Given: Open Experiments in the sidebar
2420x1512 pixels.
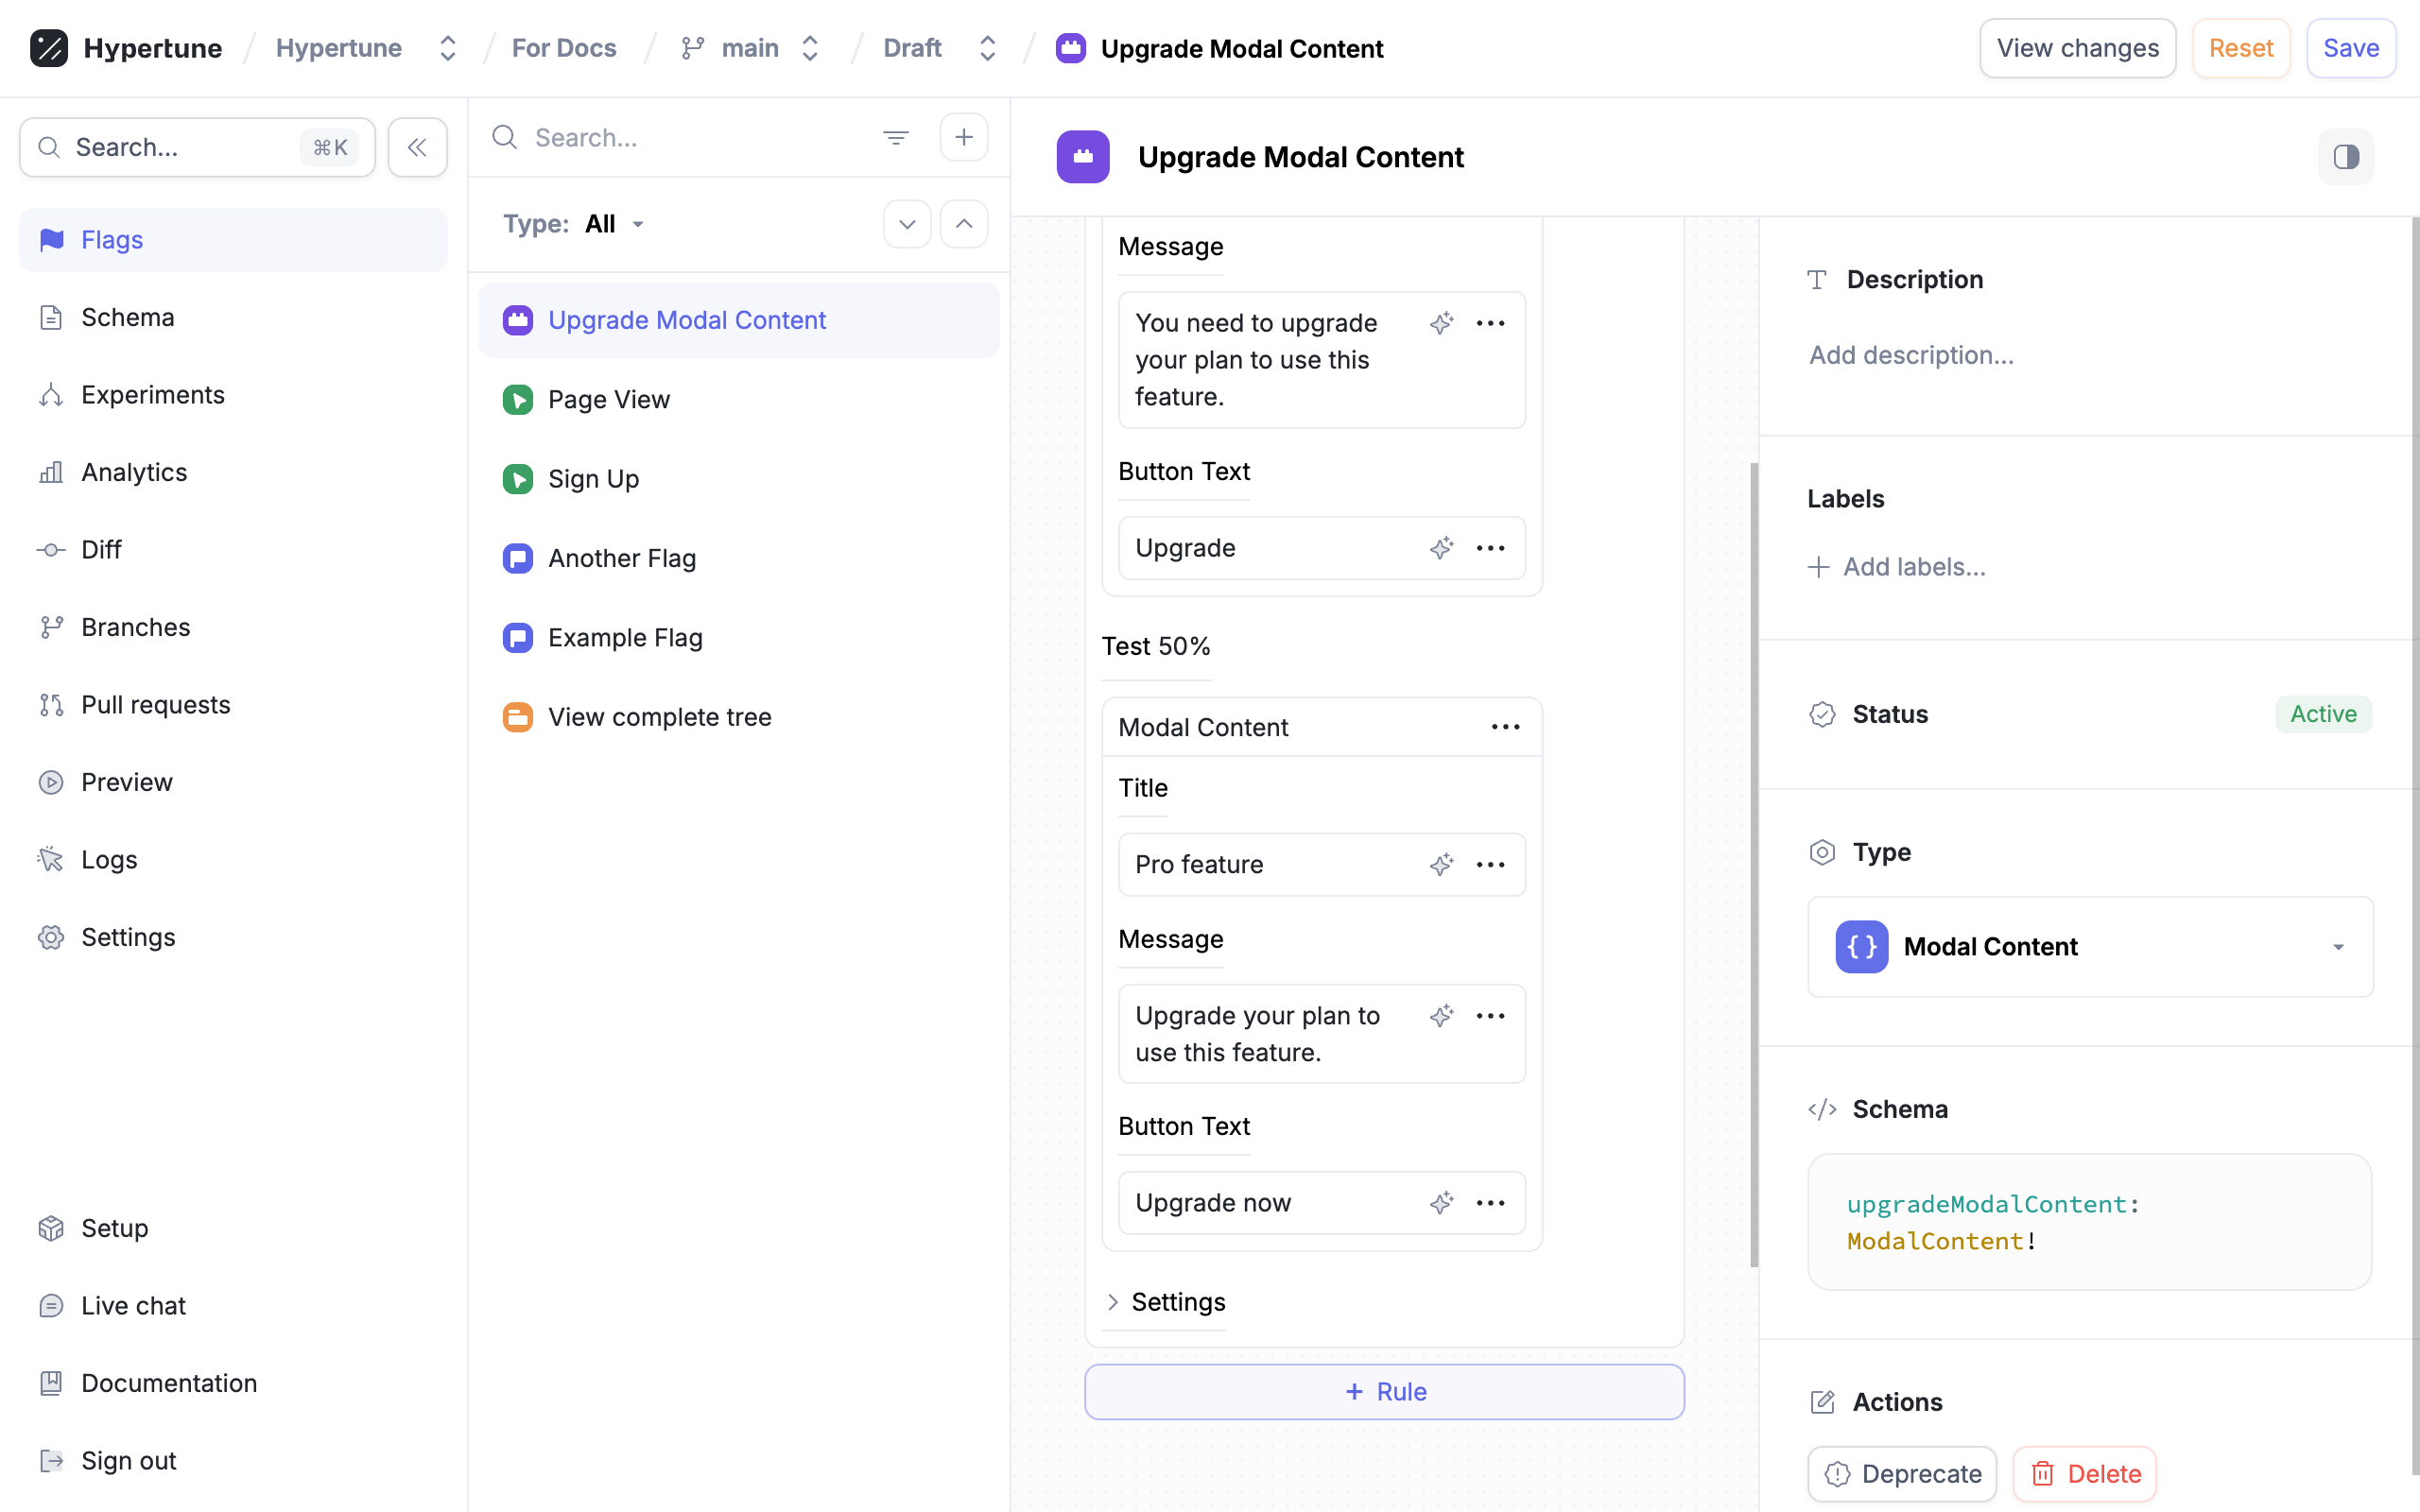Looking at the screenshot, I should point(152,394).
